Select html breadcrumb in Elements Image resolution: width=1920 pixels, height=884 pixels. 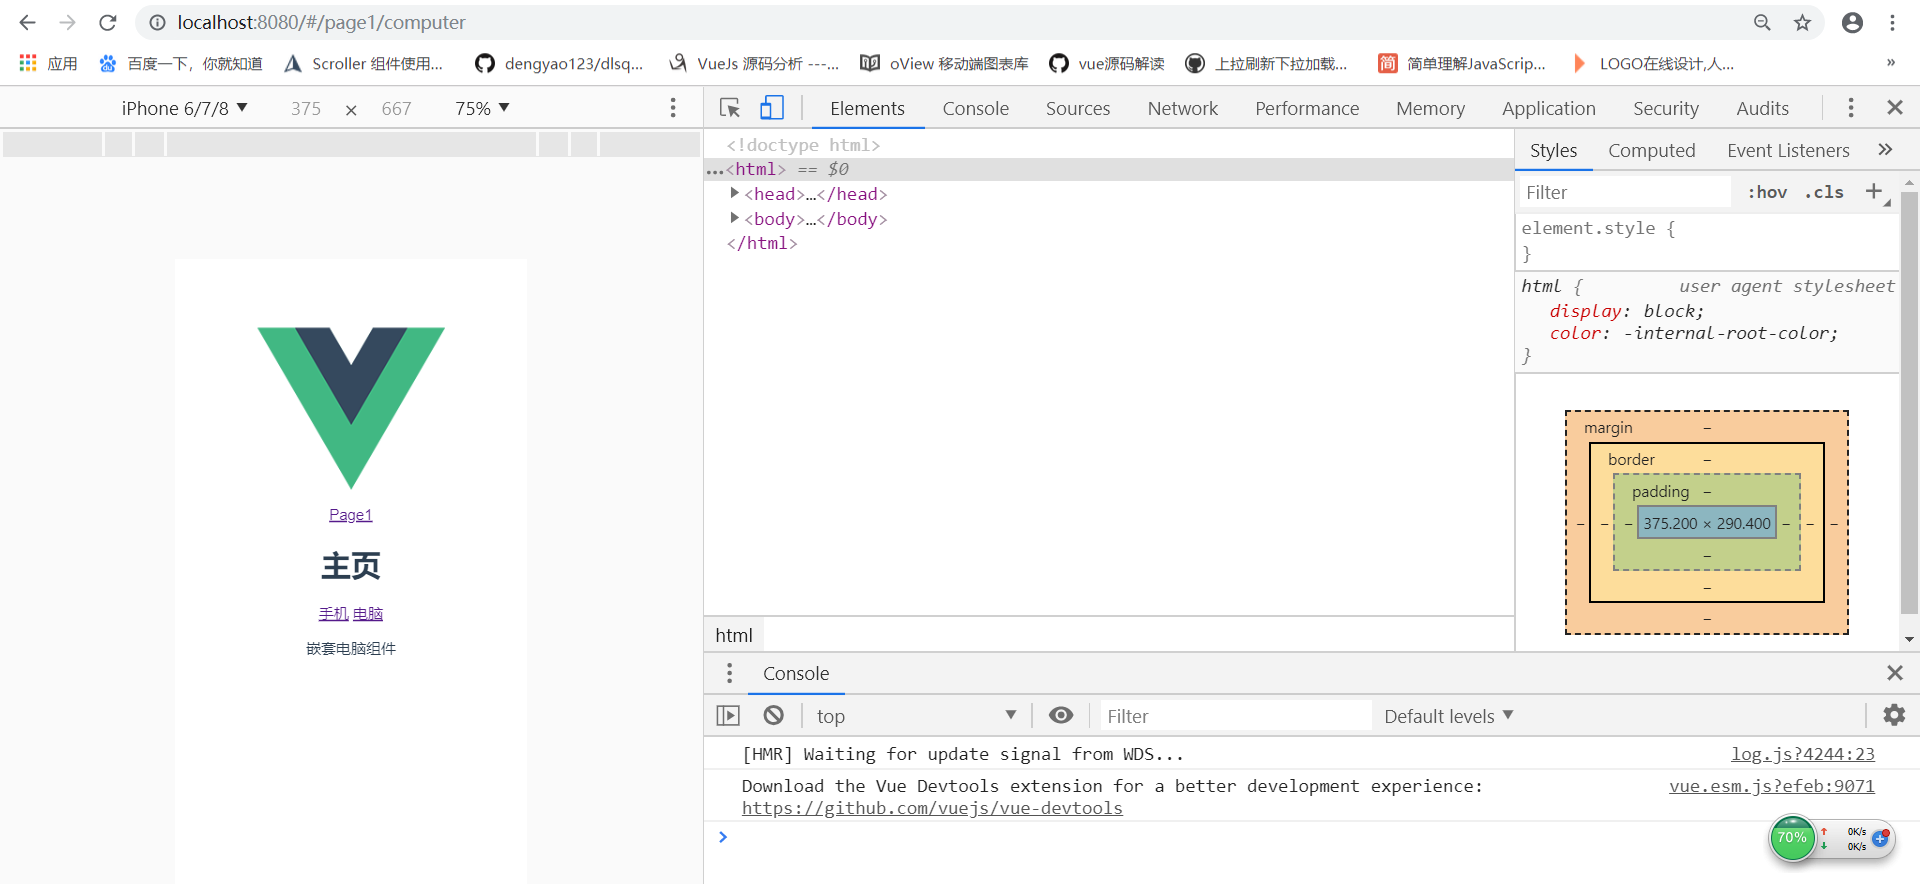coord(734,635)
